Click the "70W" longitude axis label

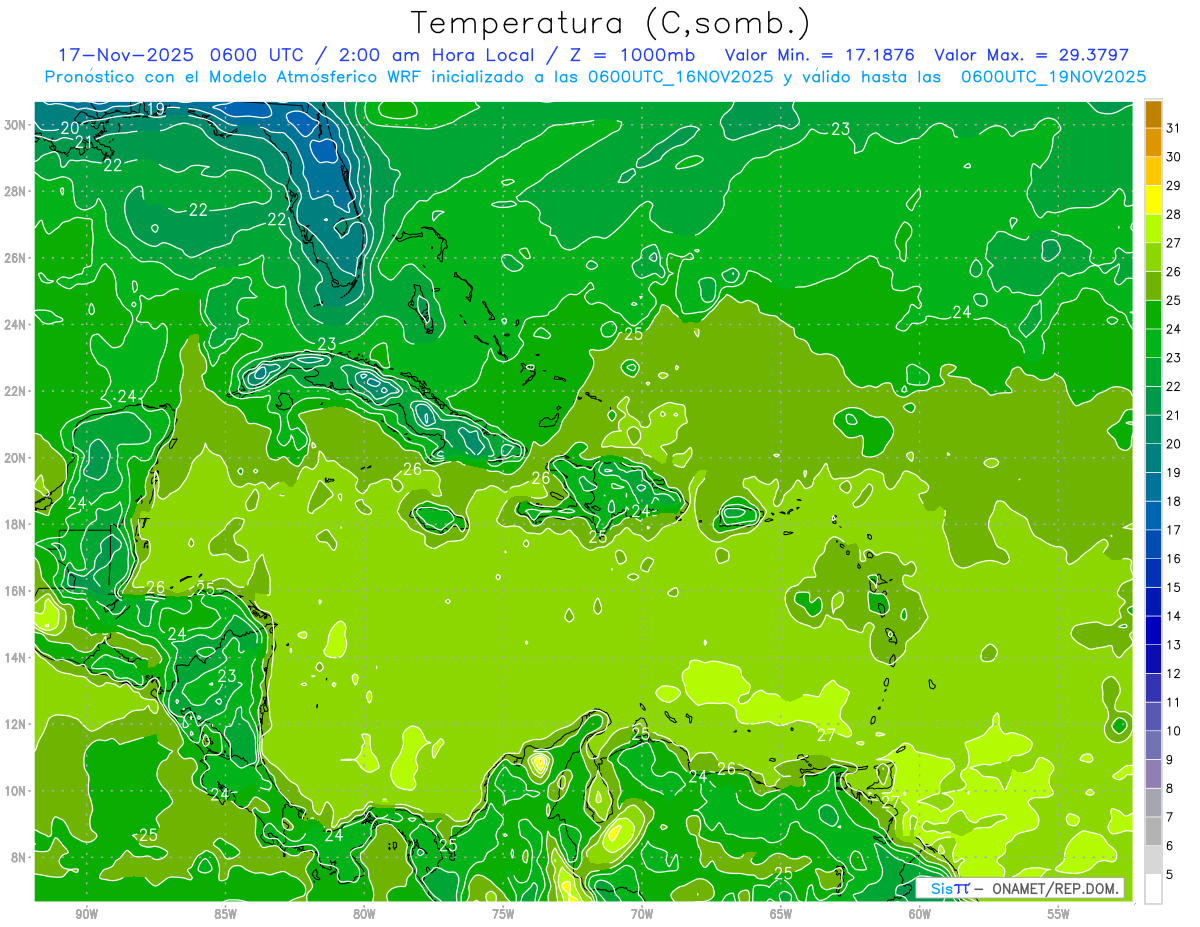tap(642, 914)
